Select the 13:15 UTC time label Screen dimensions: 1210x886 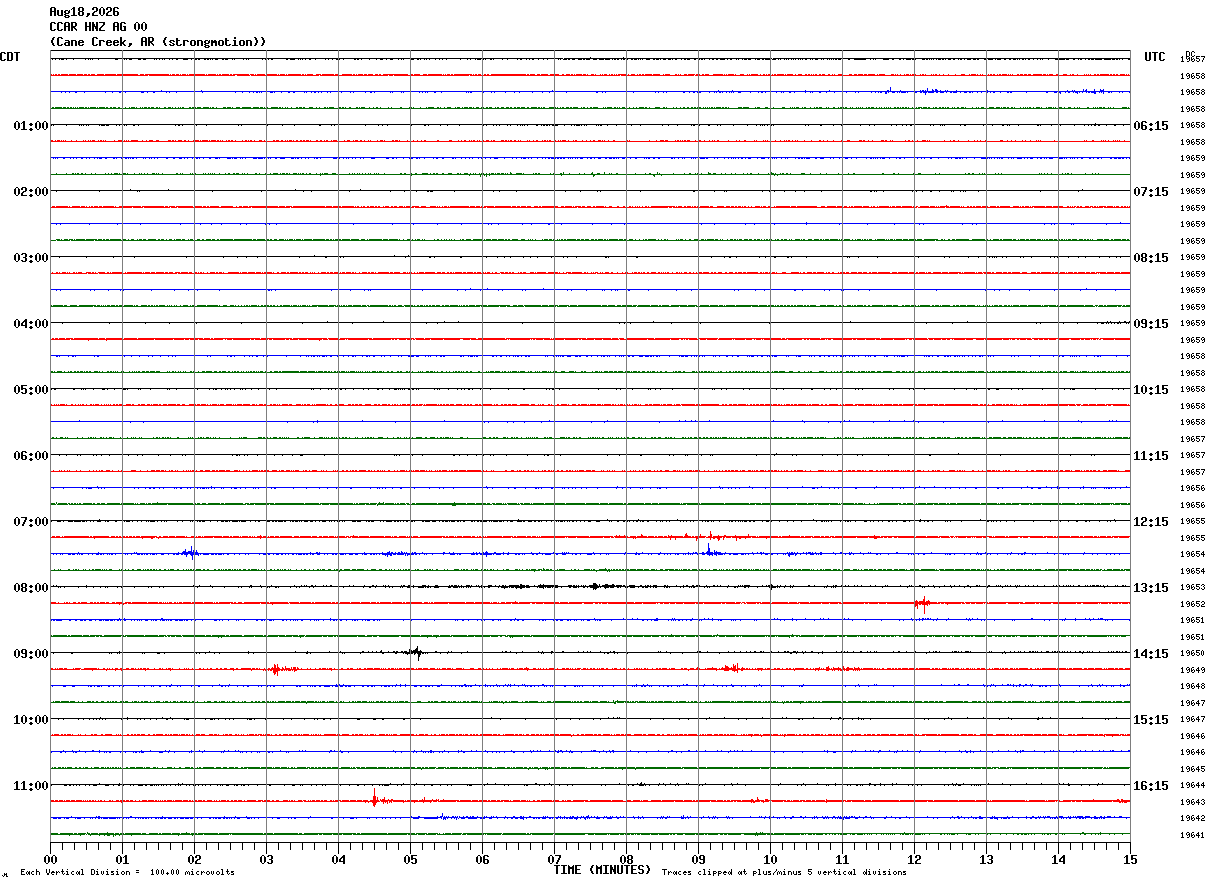1151,587
